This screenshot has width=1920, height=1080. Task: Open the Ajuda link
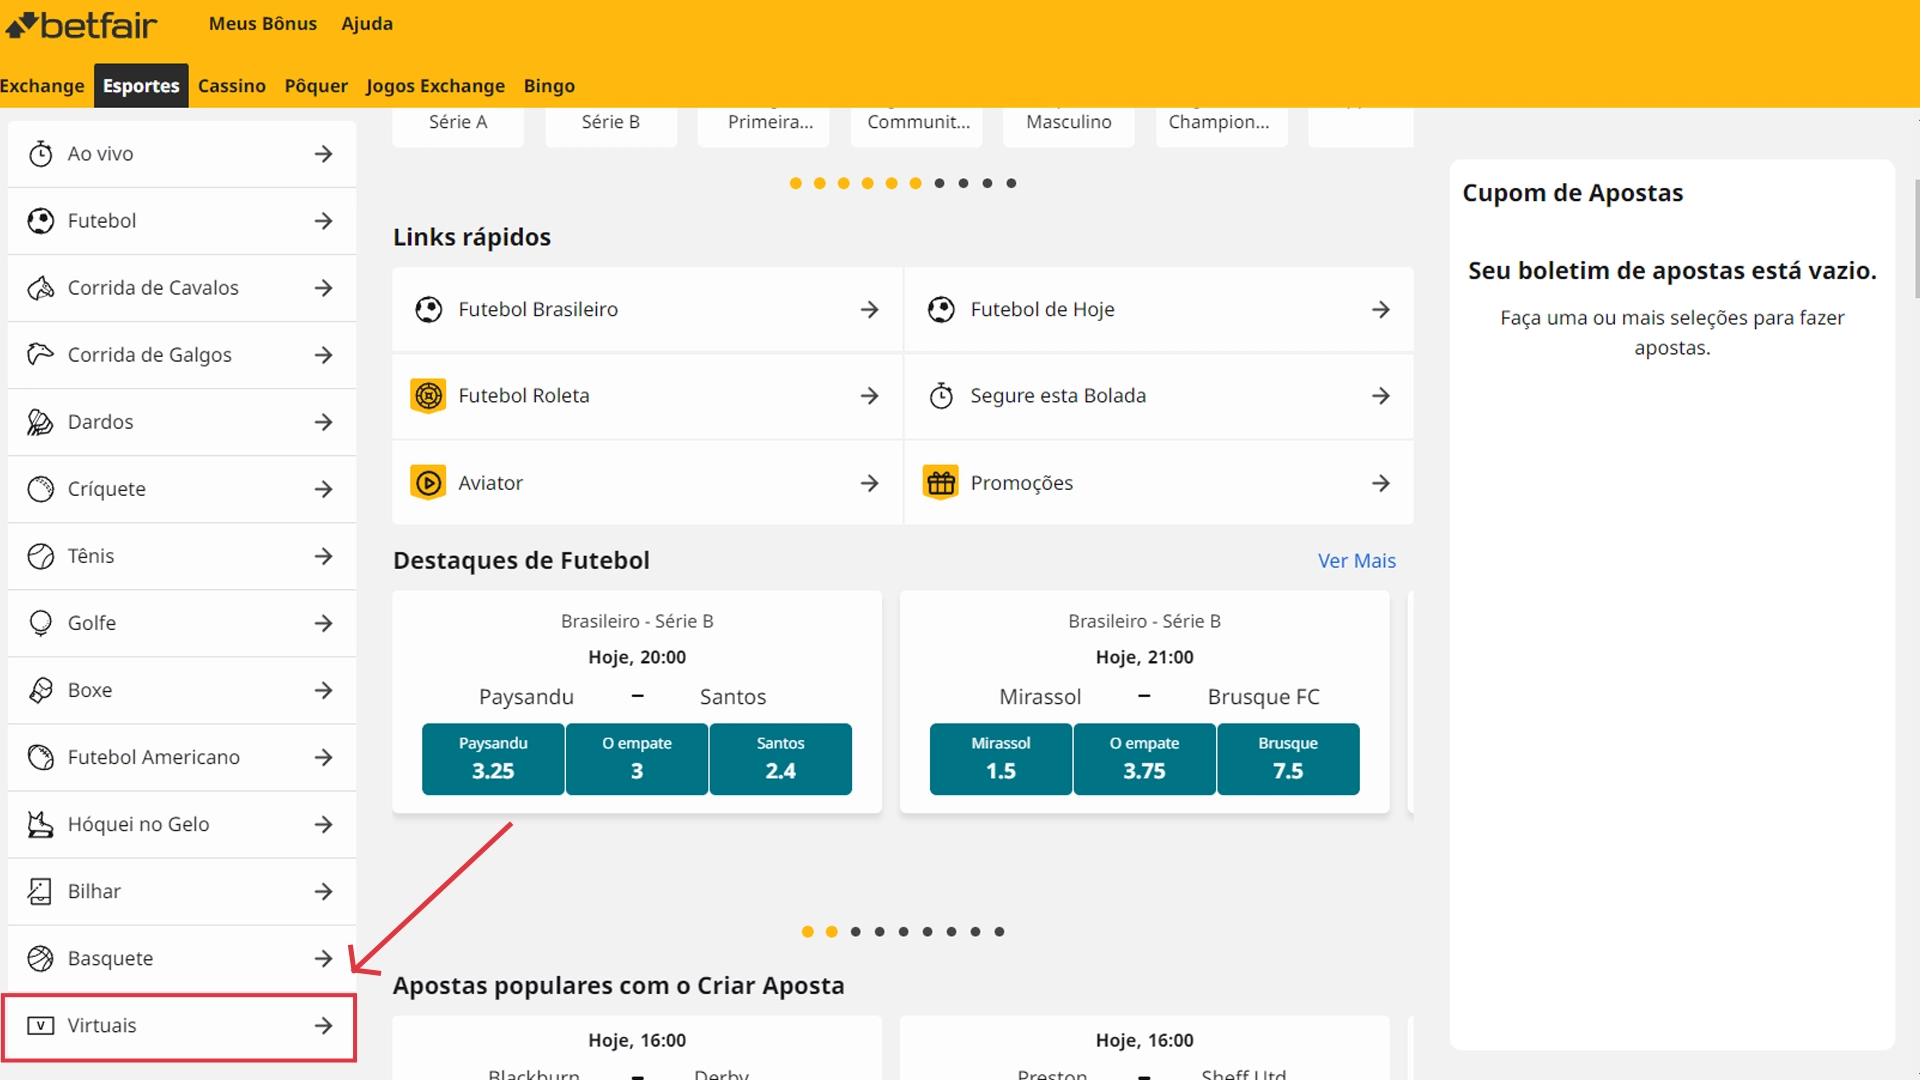pos(367,23)
